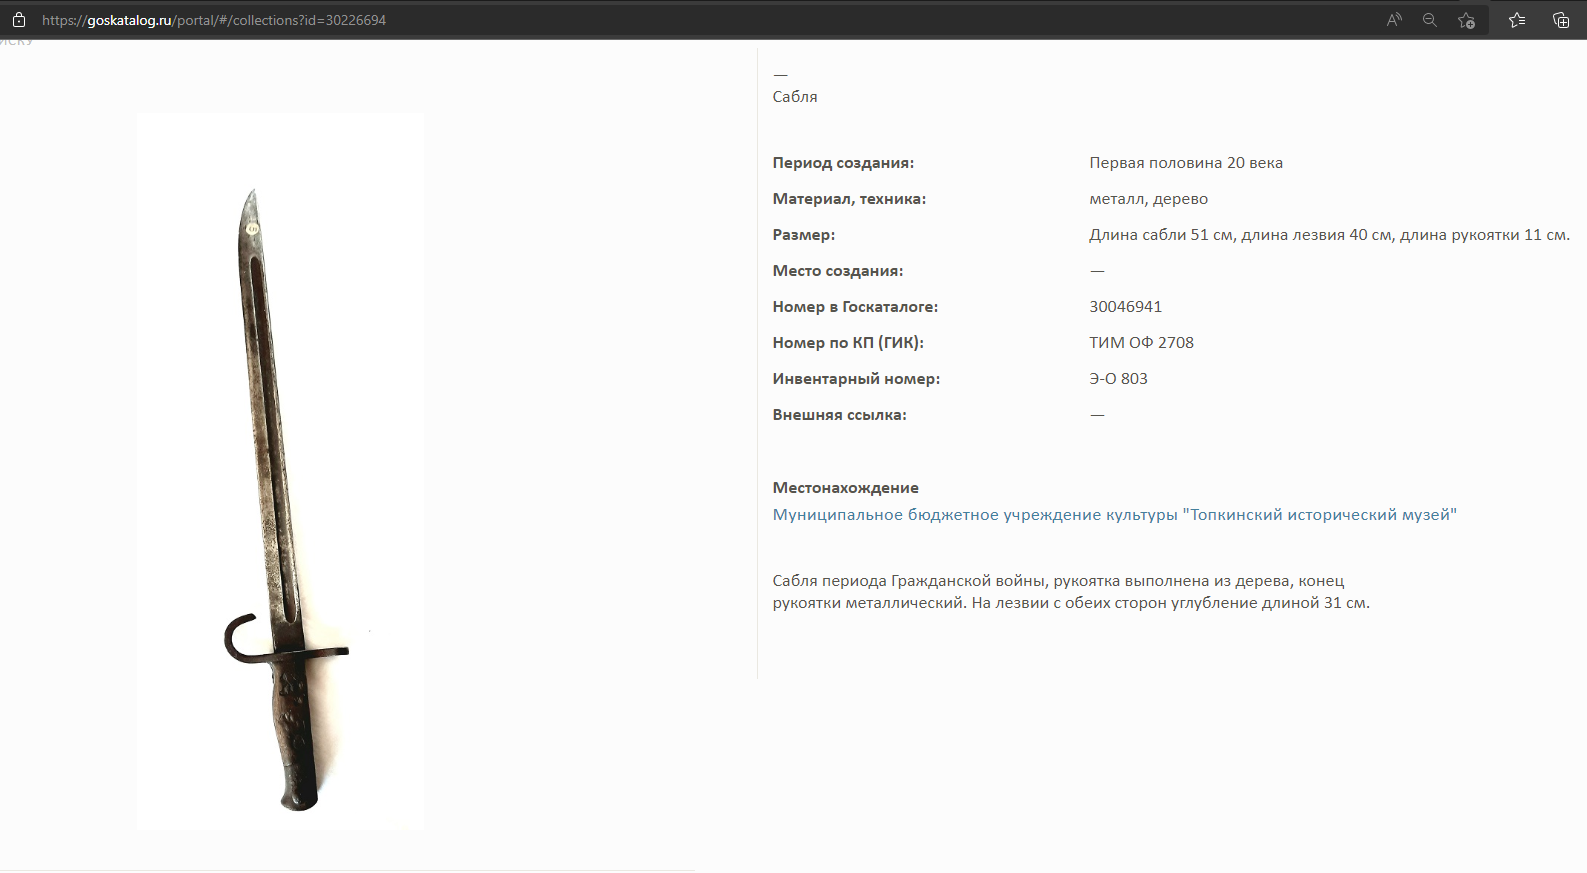Click the "Период создания:" label
Image resolution: width=1587 pixels, height=873 pixels.
coord(843,163)
